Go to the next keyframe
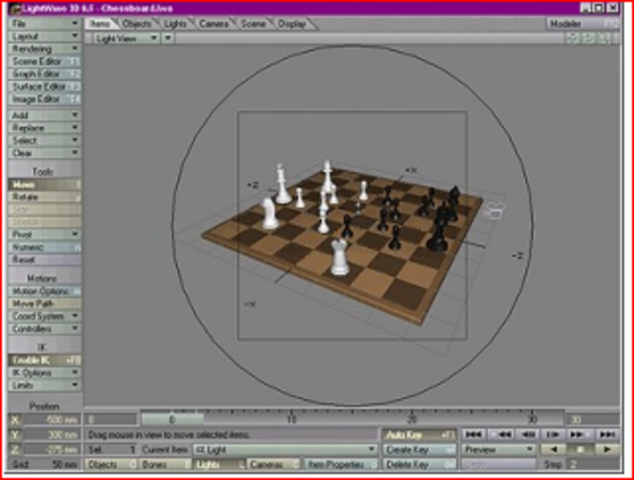The image size is (634, 480). [x=579, y=435]
